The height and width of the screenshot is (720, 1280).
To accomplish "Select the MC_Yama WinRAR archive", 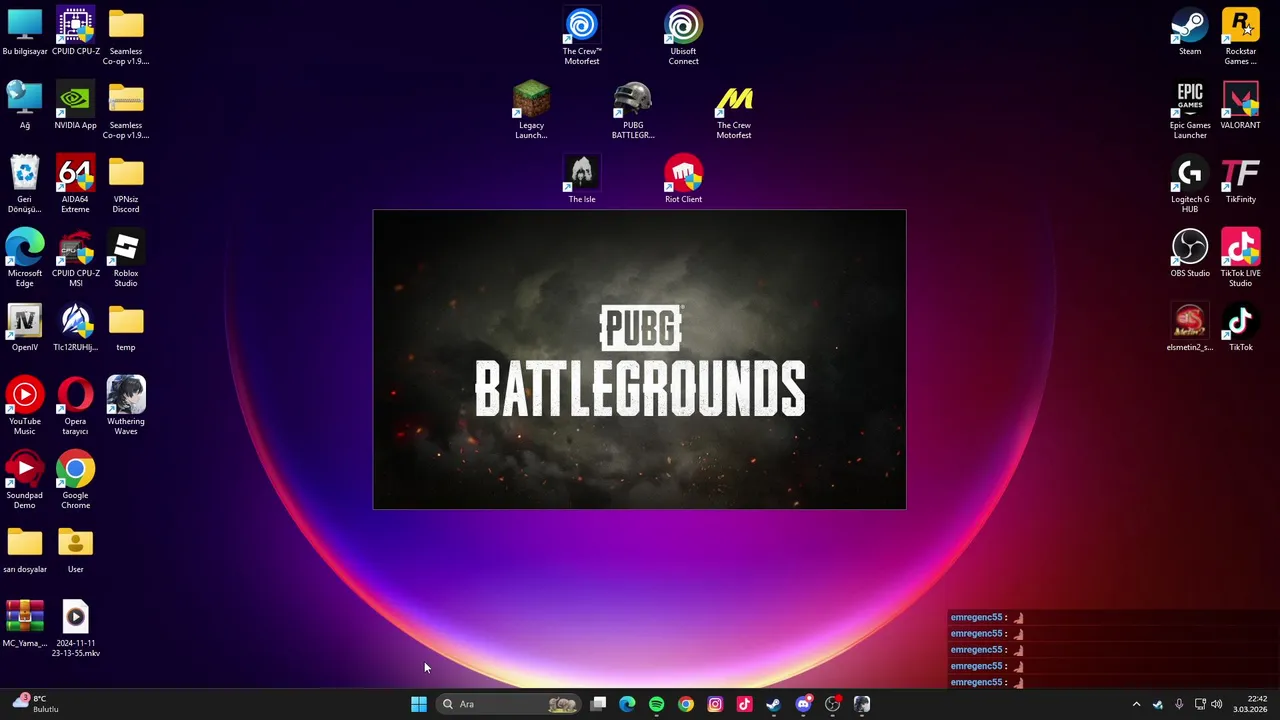I will click(25, 623).
